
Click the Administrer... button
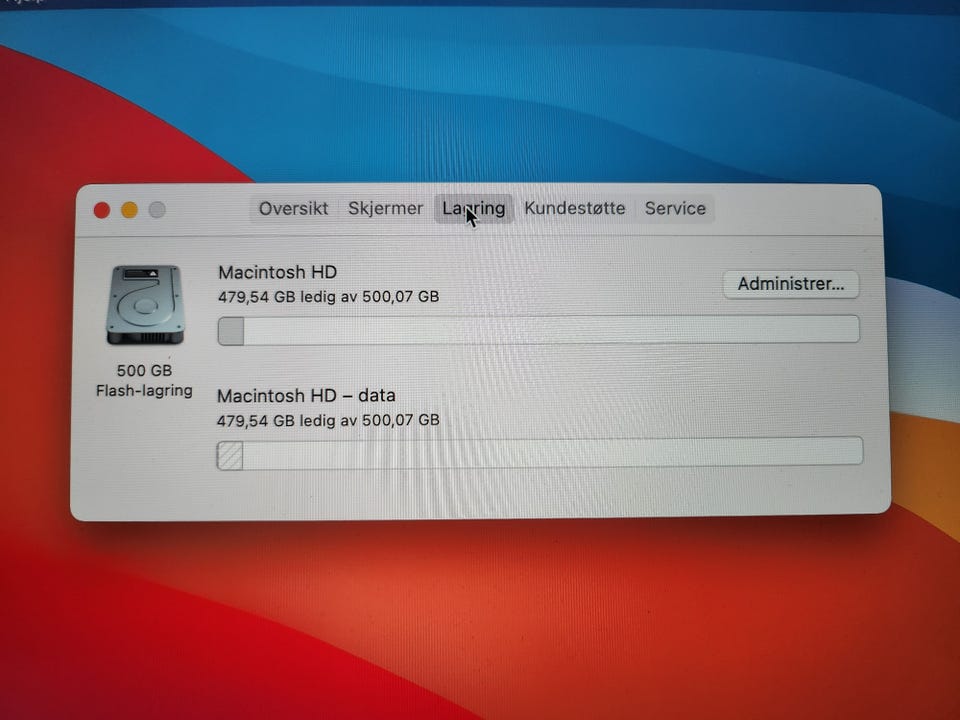tap(790, 285)
